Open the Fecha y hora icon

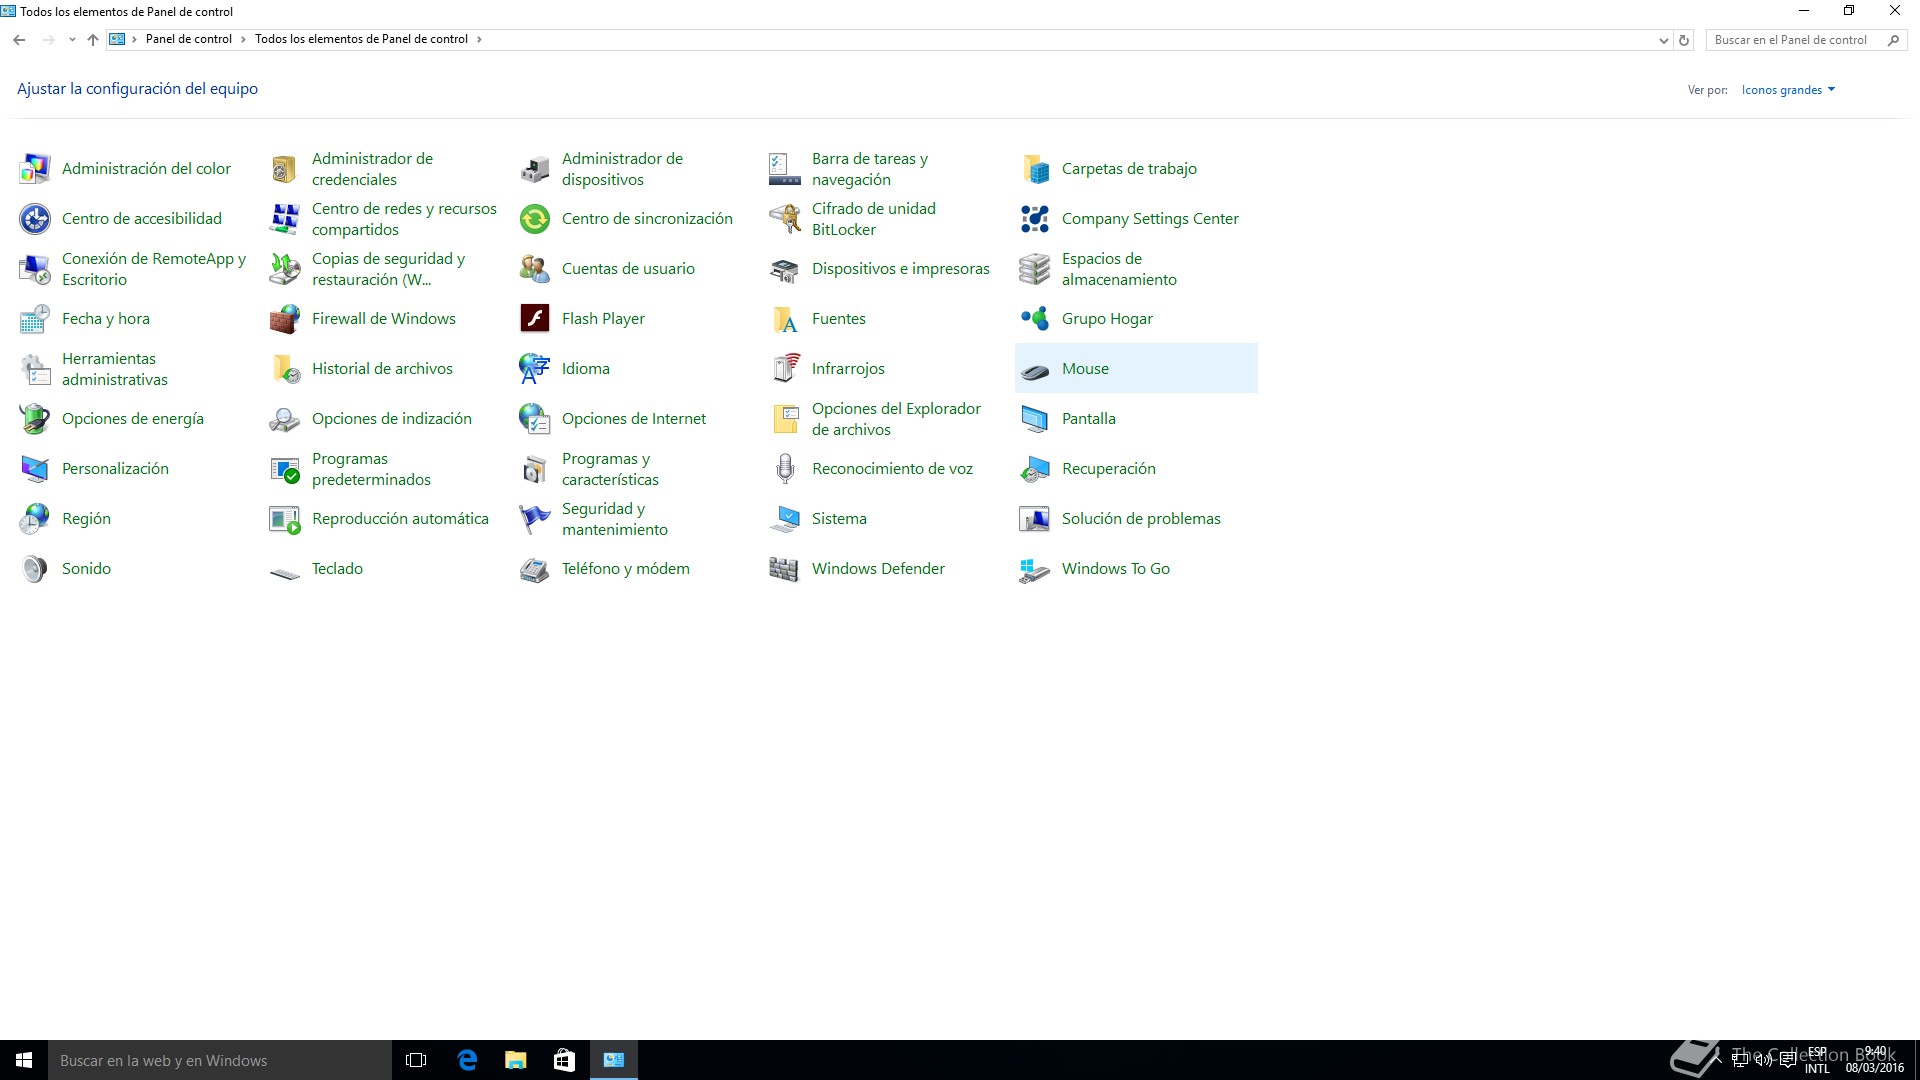pyautogui.click(x=35, y=319)
